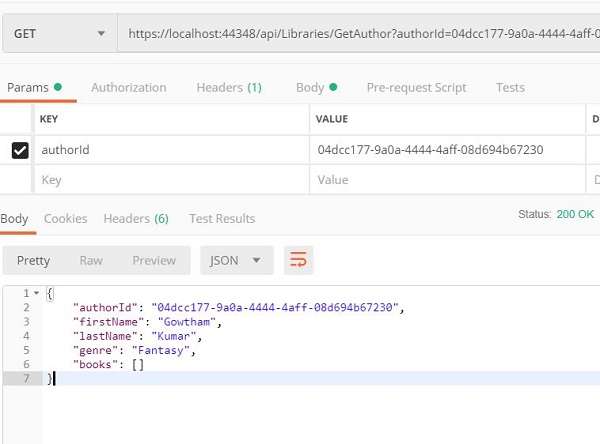The image size is (600, 444).
Task: Toggle the authorId parameter checkbox
Action: click(x=19, y=150)
